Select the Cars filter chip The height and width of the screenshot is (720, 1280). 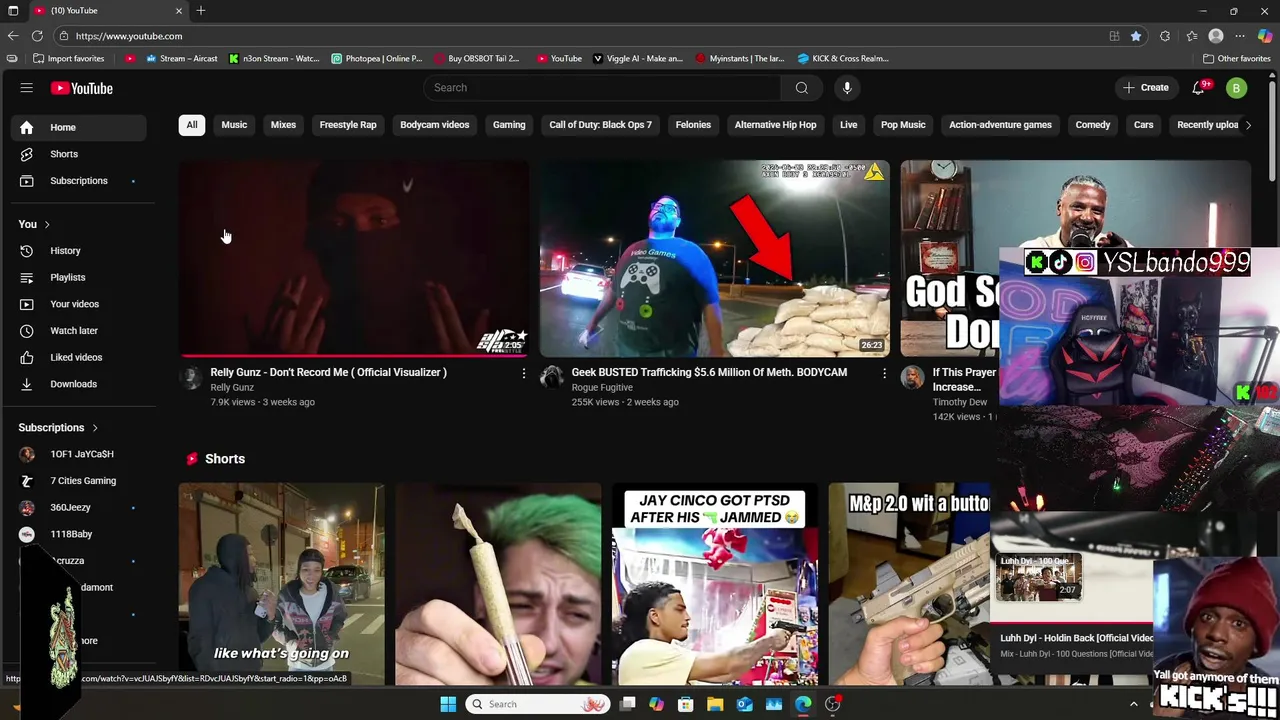pyautogui.click(x=1143, y=125)
